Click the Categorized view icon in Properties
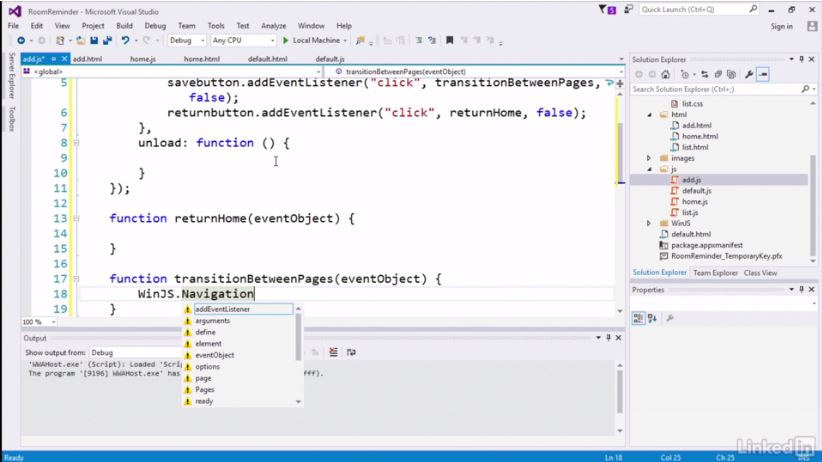This screenshot has height=462, width=822. (639, 318)
